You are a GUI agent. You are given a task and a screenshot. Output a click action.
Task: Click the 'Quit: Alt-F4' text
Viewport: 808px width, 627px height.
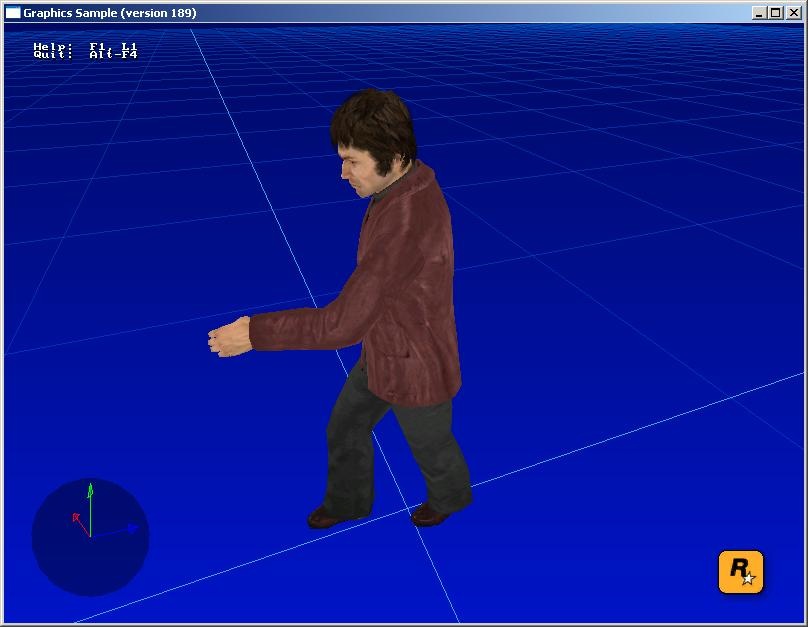coord(85,54)
